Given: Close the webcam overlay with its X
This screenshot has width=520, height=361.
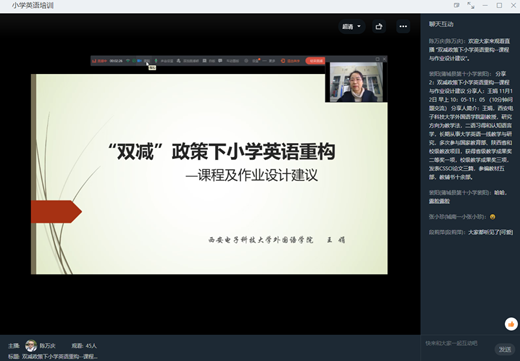Looking at the screenshot, I should tap(384, 59).
